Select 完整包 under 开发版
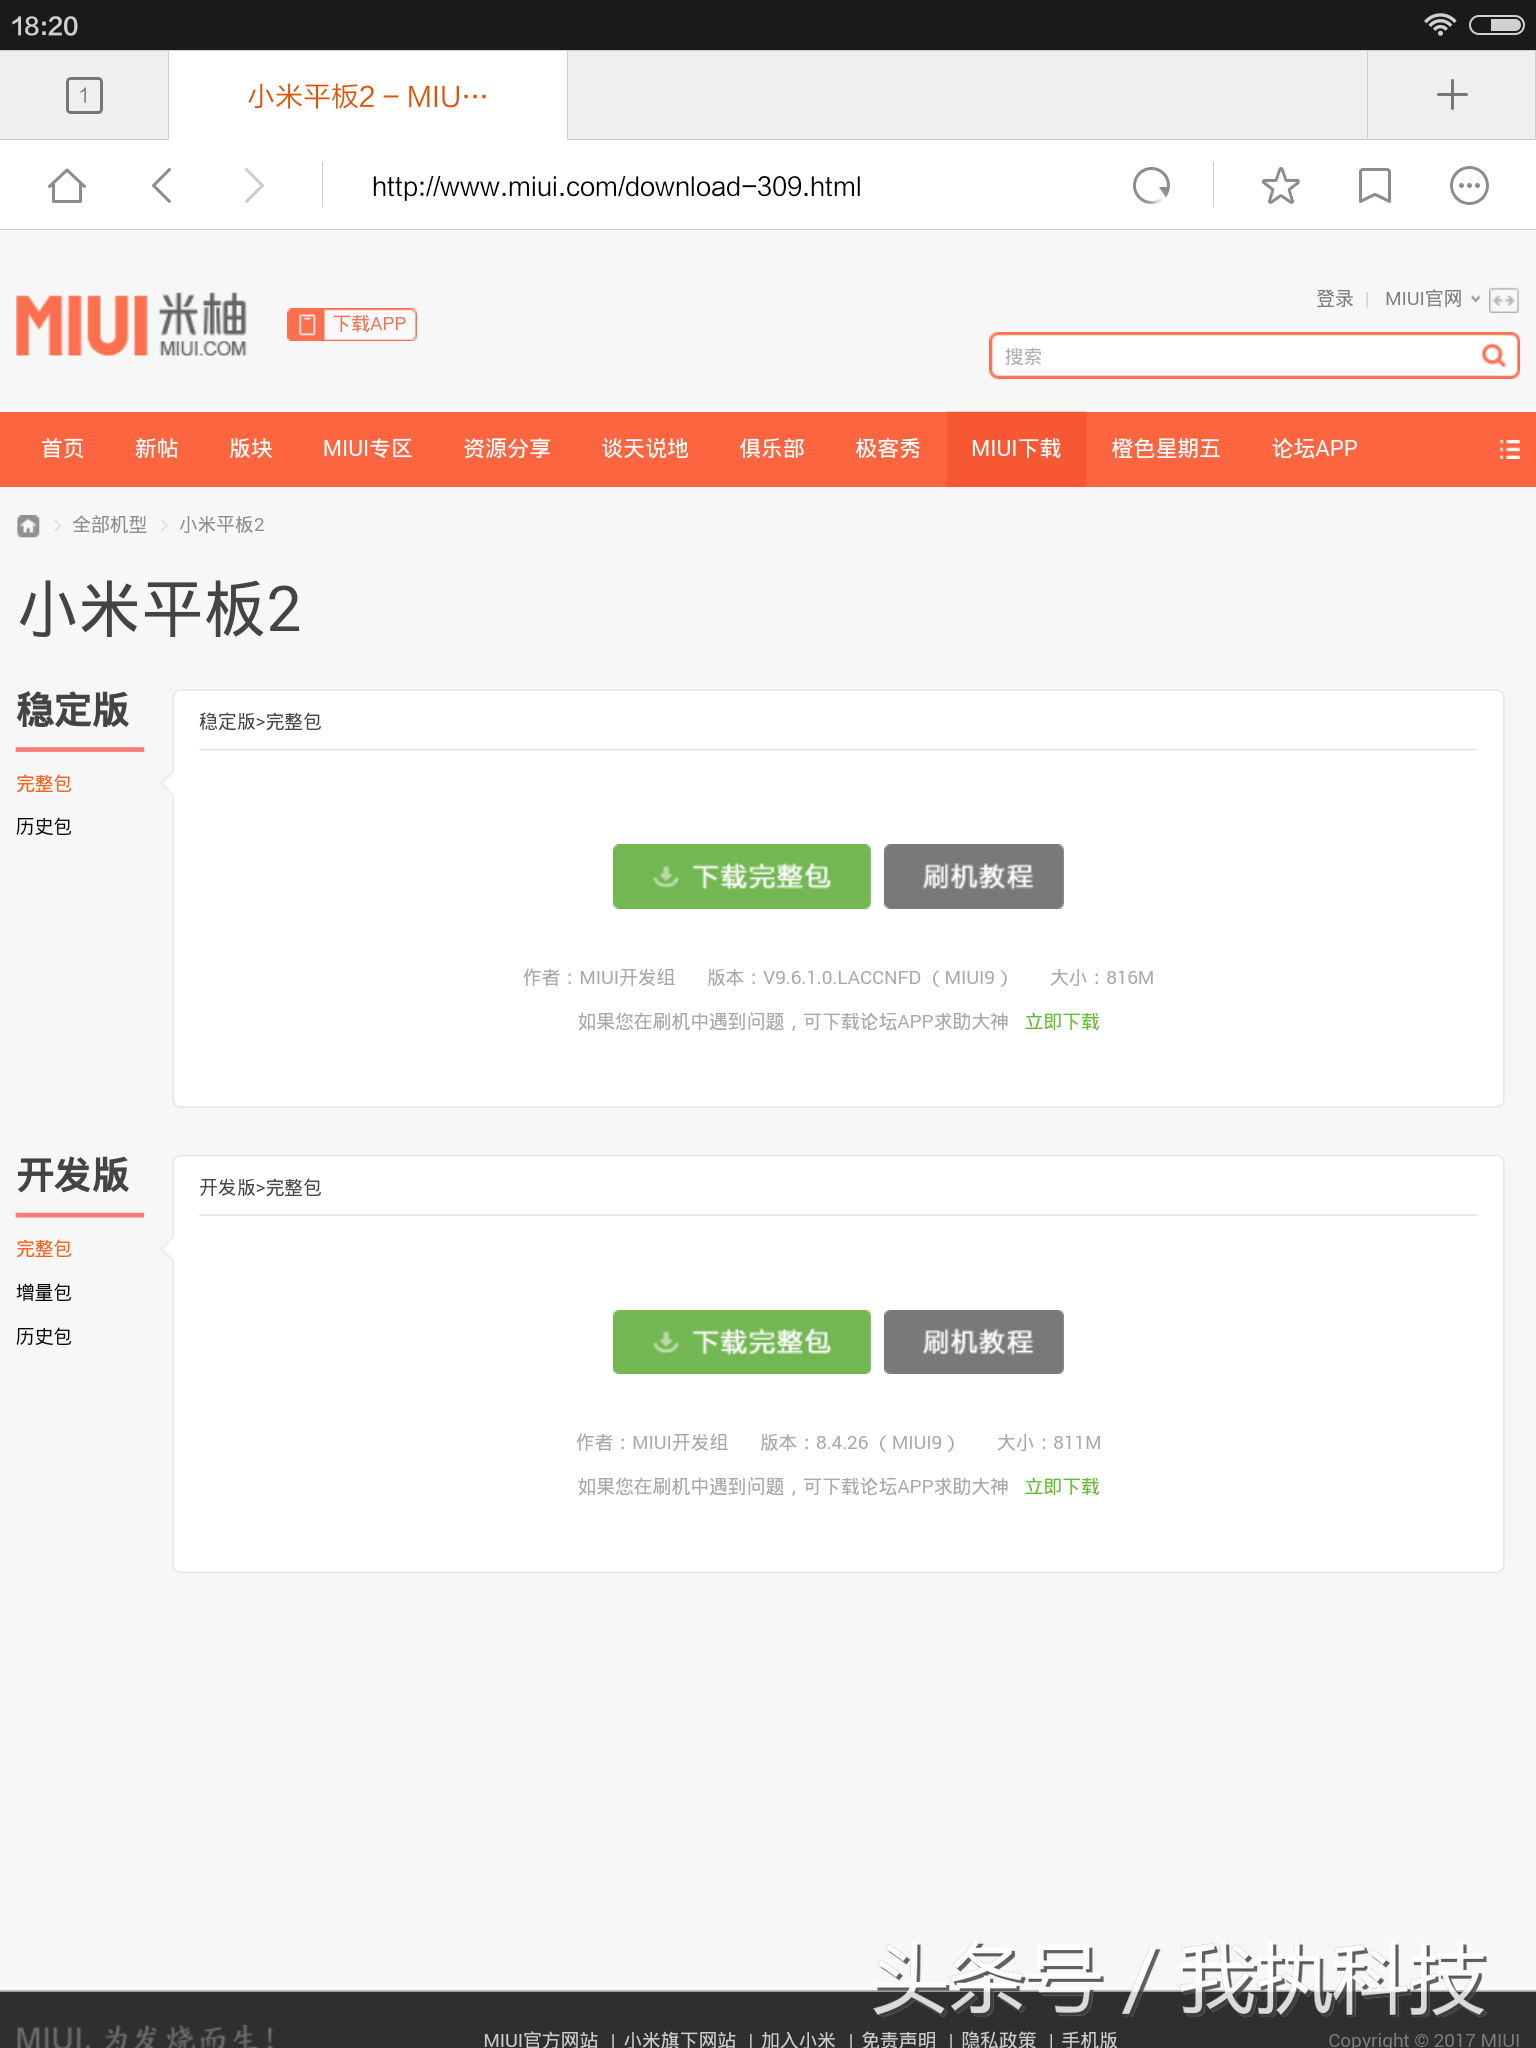The height and width of the screenshot is (2048, 1536). pos(44,1249)
